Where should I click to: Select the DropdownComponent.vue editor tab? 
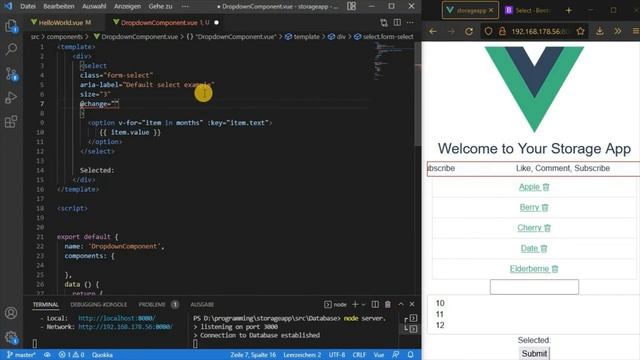pos(160,22)
